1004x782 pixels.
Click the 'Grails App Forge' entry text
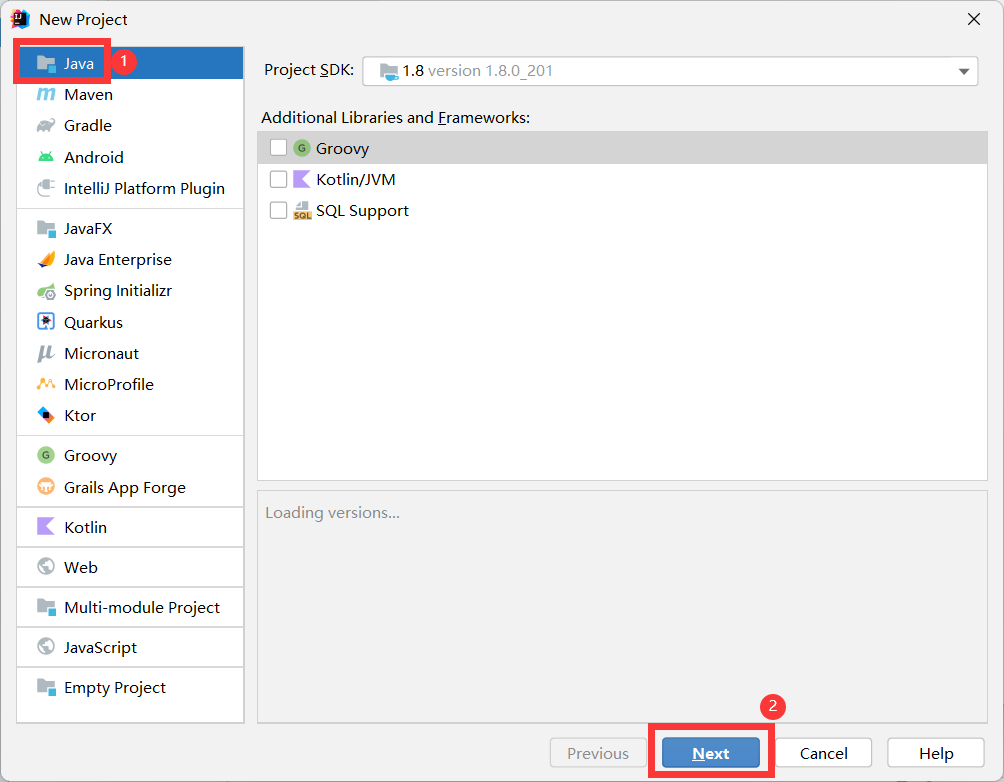tap(125, 487)
